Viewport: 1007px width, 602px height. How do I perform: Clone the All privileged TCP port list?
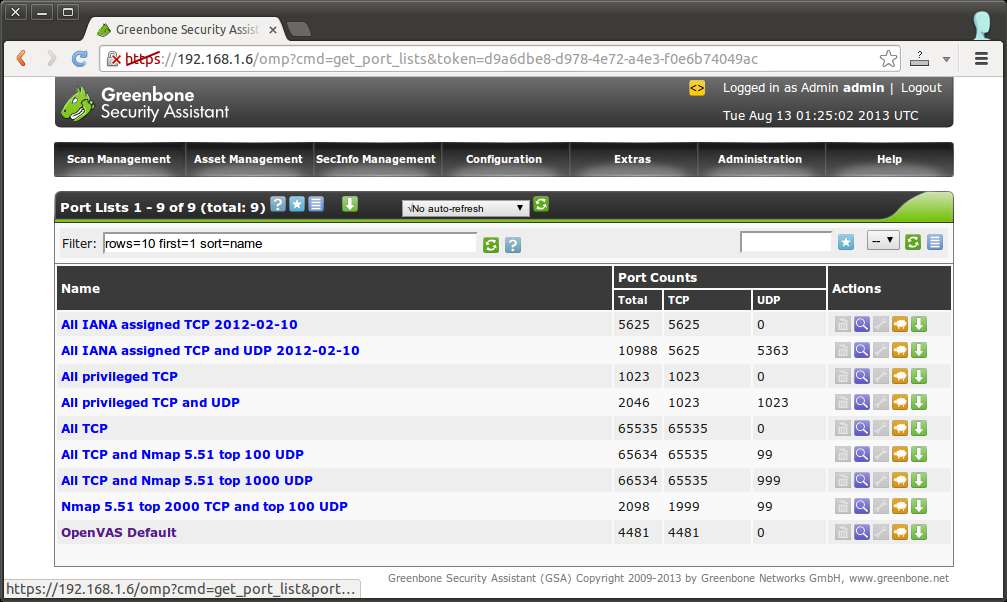point(900,376)
